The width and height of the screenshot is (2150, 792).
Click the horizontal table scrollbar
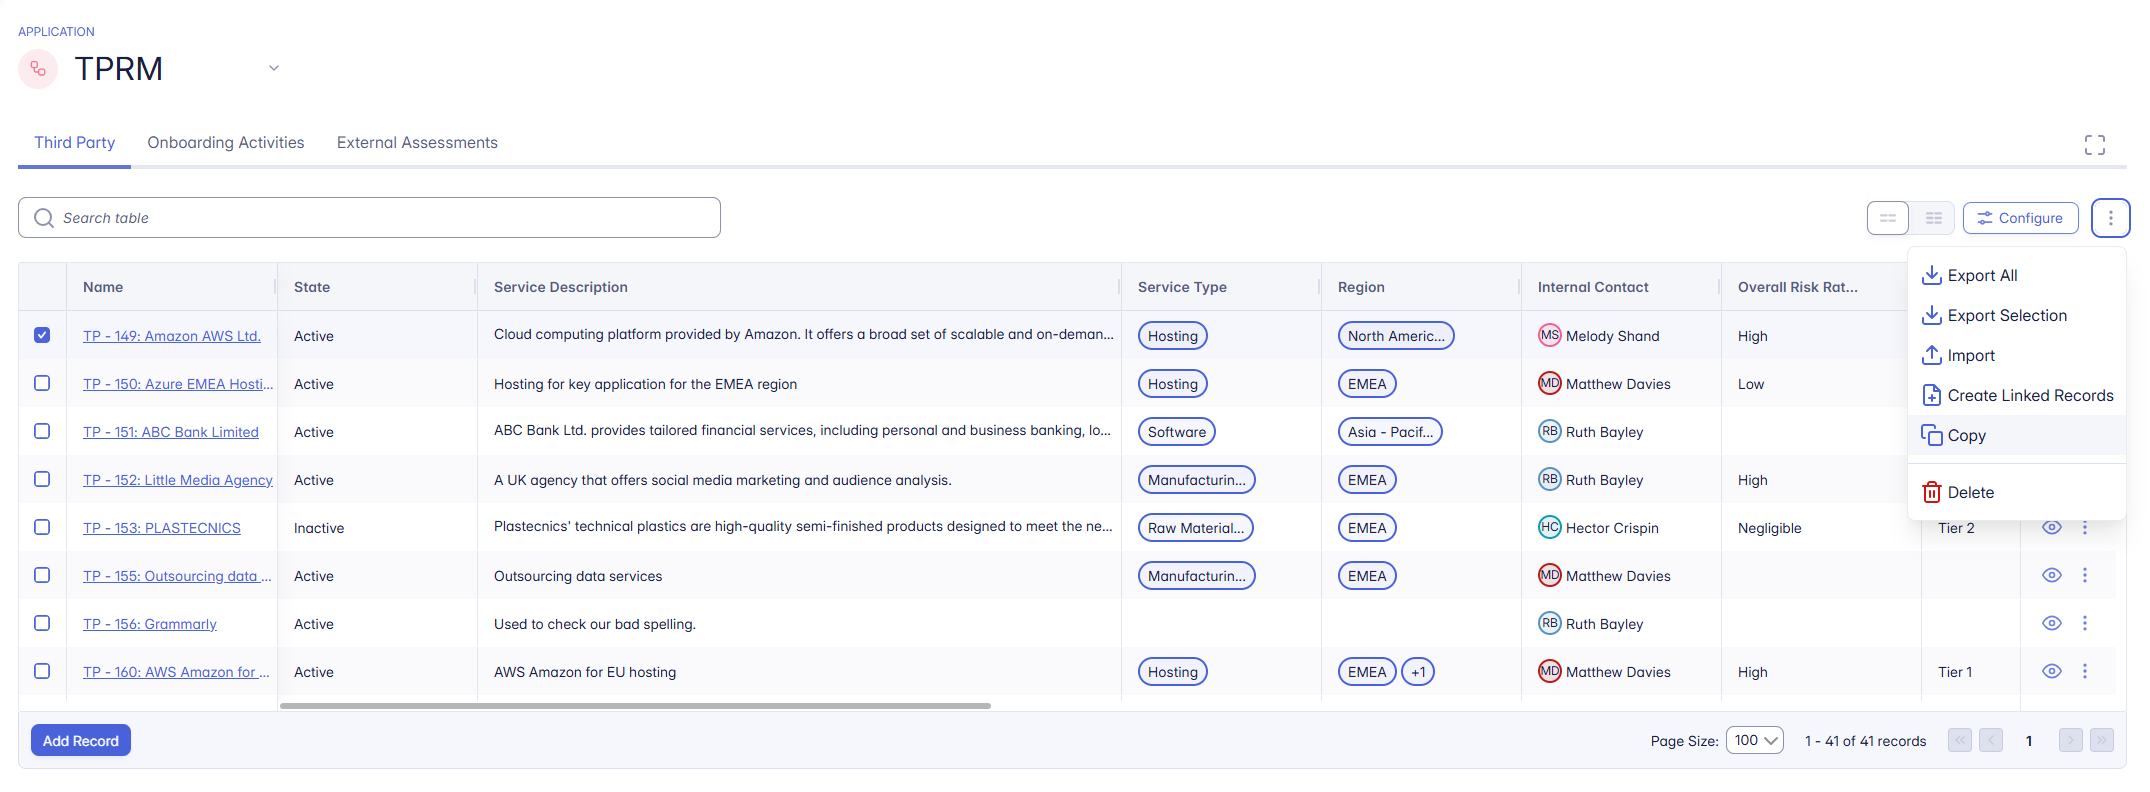(635, 706)
